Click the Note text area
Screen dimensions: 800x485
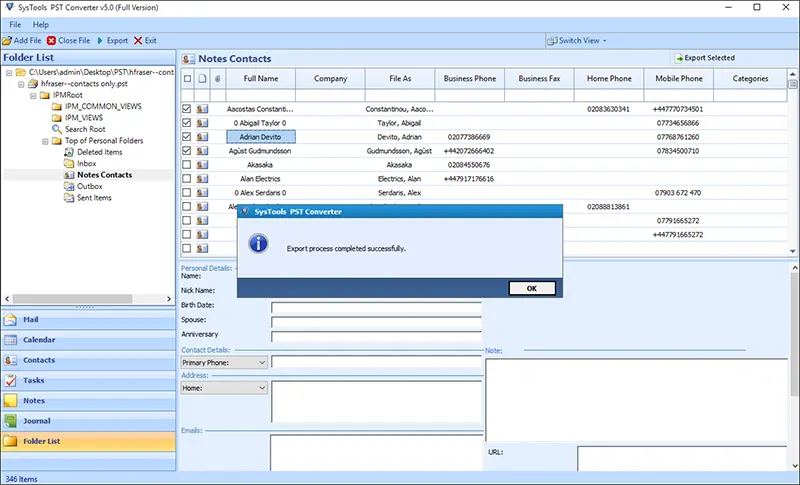[x=636, y=400]
